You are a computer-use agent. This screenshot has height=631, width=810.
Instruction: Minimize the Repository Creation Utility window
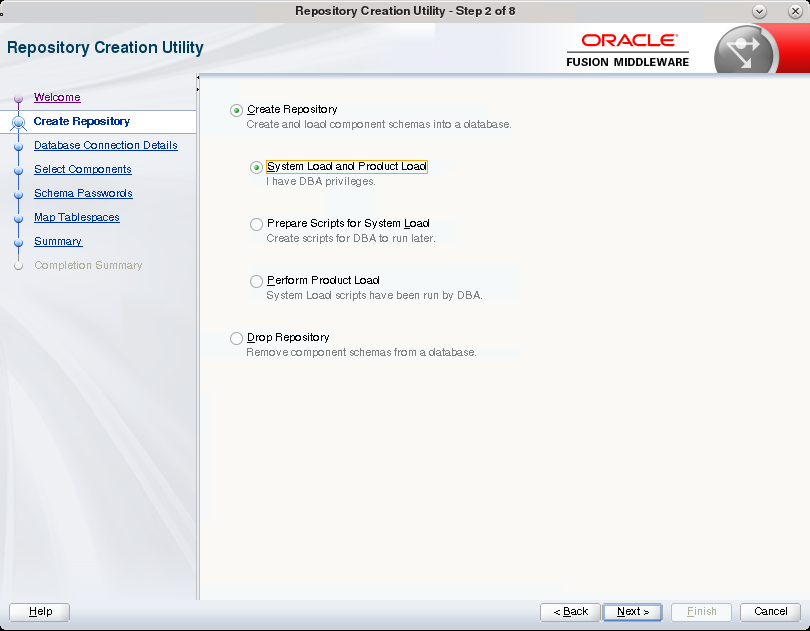click(x=759, y=11)
